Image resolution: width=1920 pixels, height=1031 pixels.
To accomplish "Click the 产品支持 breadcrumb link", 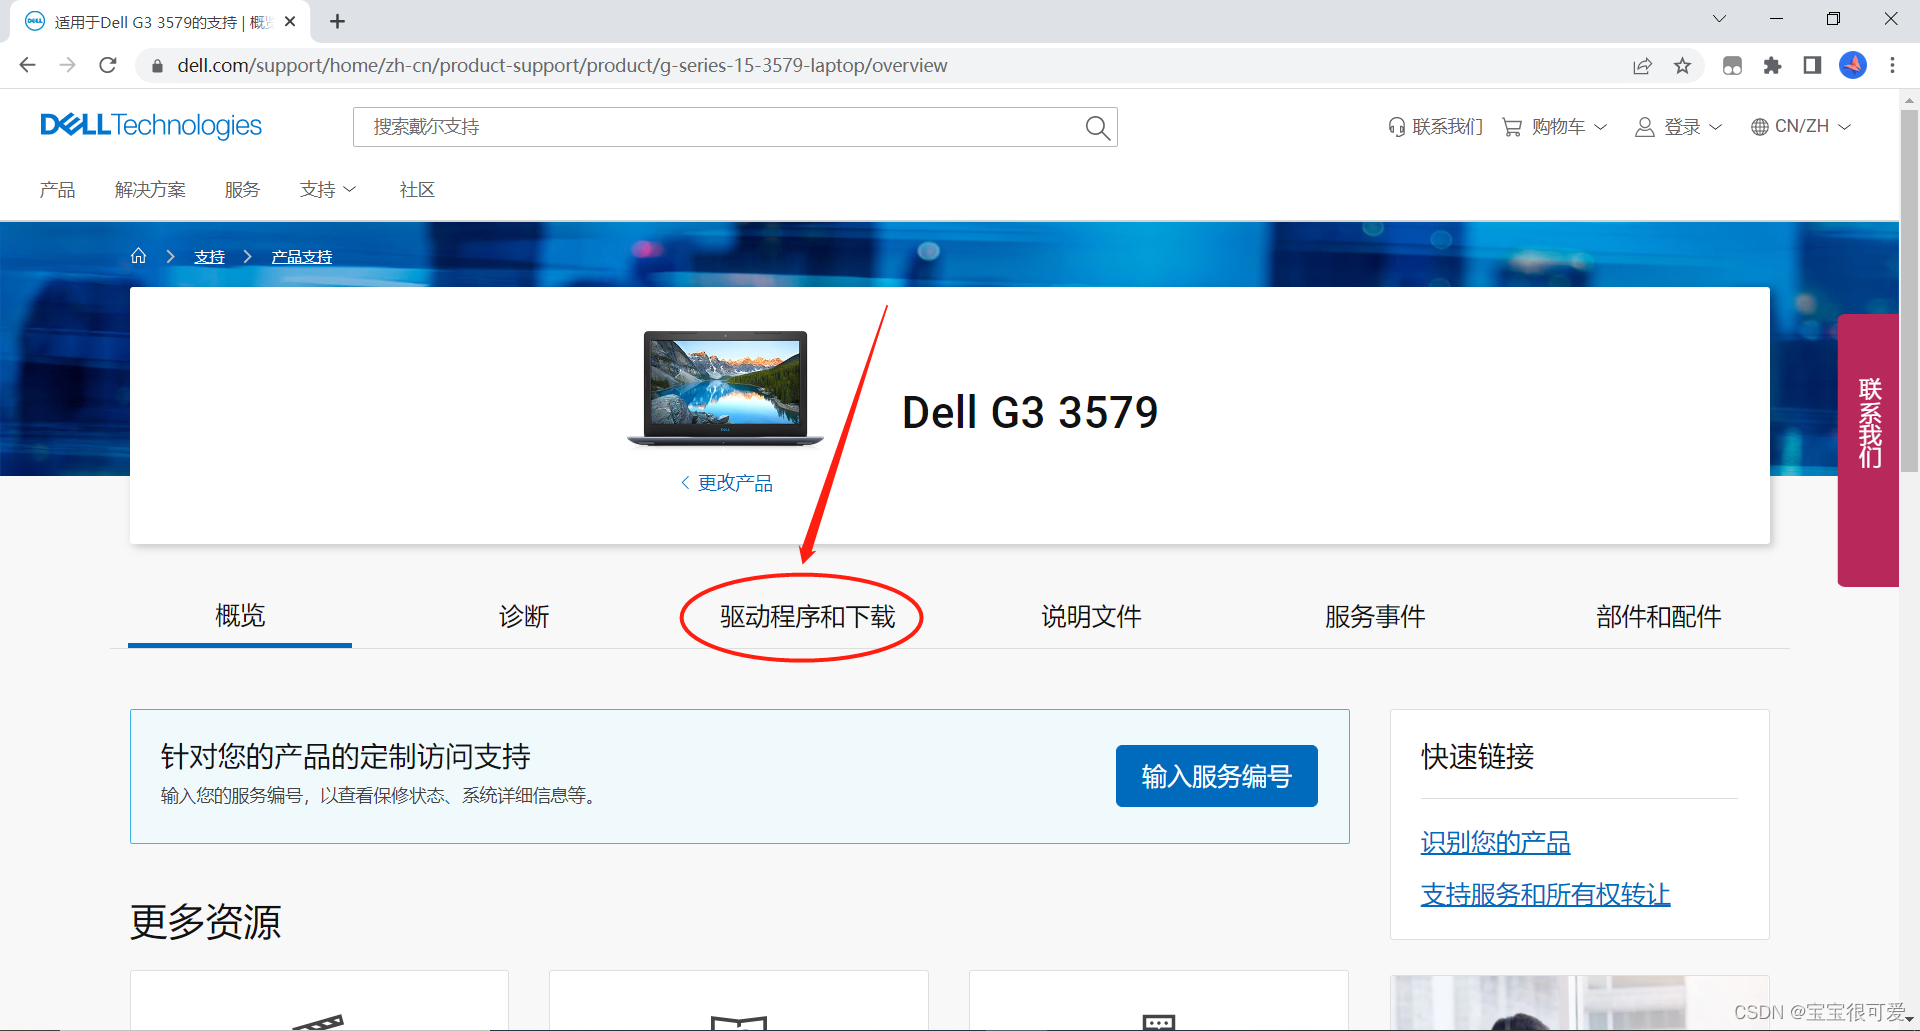I will (x=302, y=257).
